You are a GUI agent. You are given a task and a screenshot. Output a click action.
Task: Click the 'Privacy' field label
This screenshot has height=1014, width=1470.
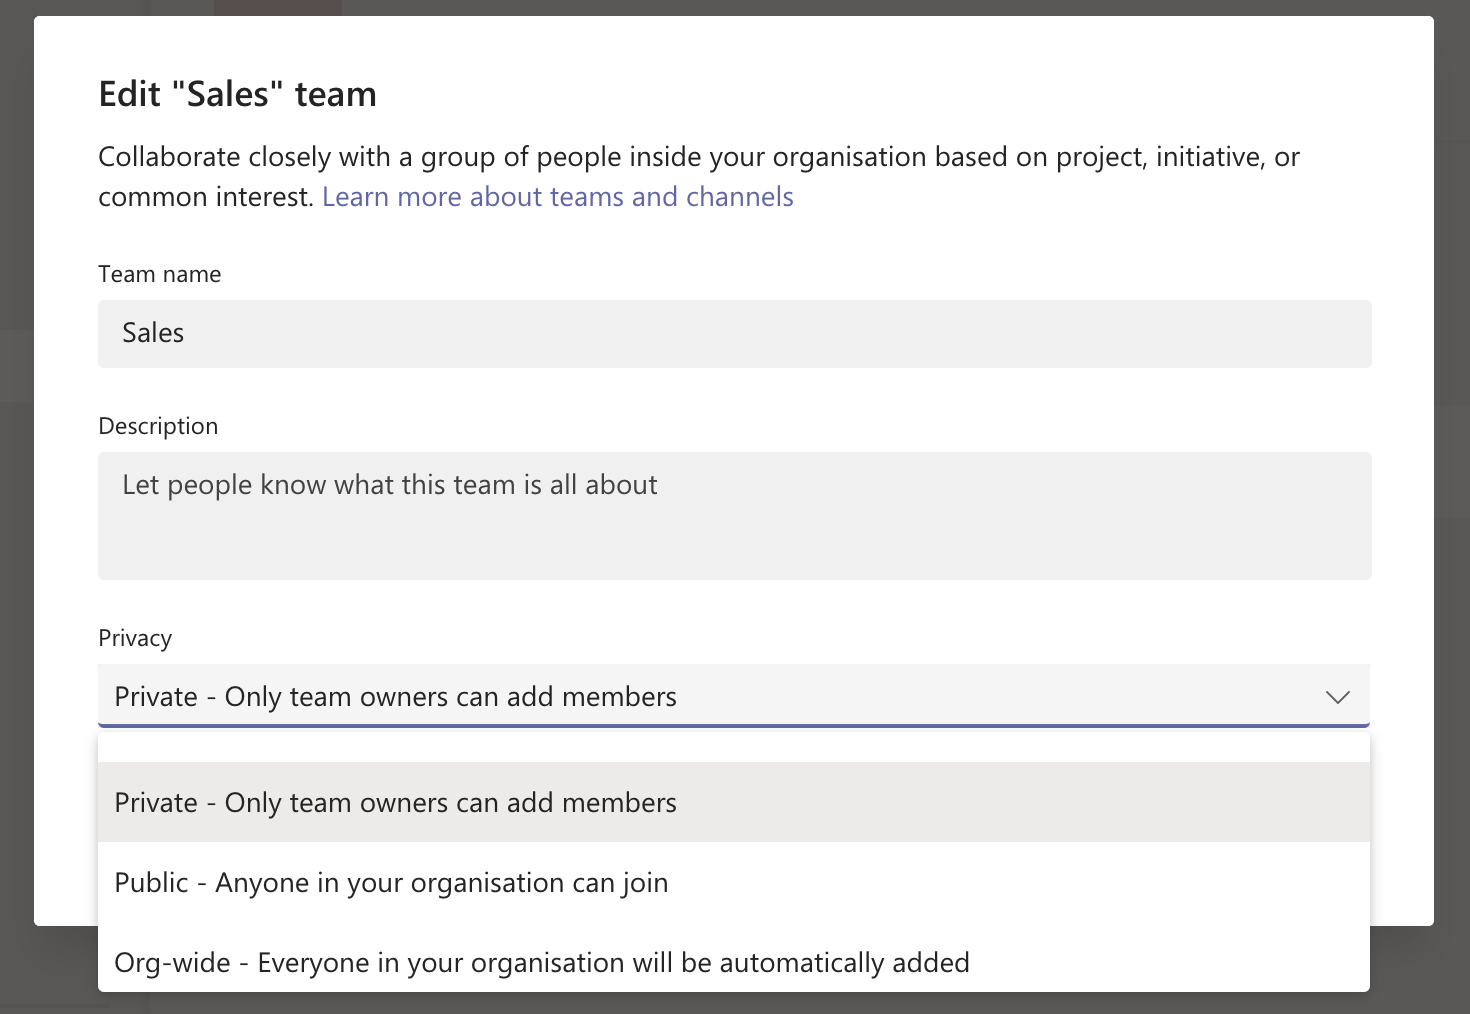[135, 638]
